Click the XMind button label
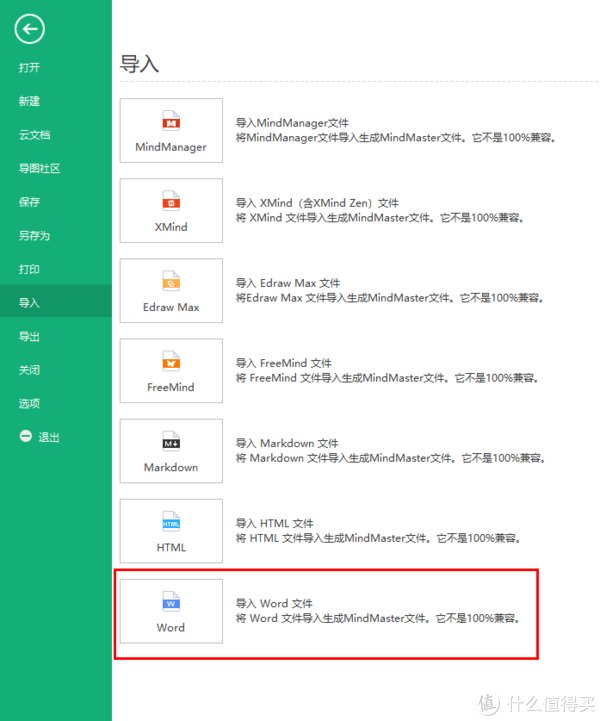Screen dimensions: 600x721 (x=171, y=227)
